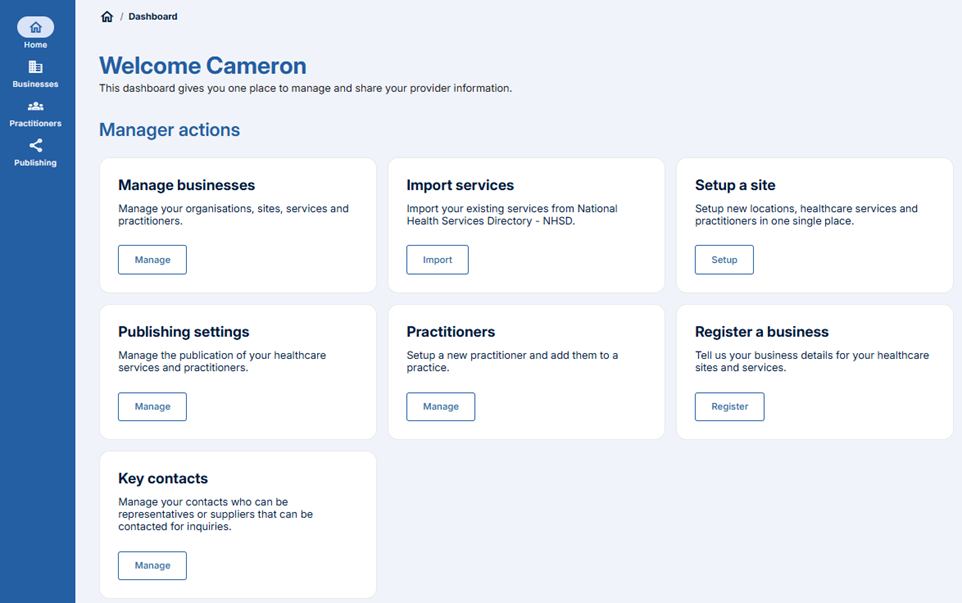Select the Practitioners card heading
Image resolution: width=962 pixels, height=603 pixels.
click(x=452, y=332)
